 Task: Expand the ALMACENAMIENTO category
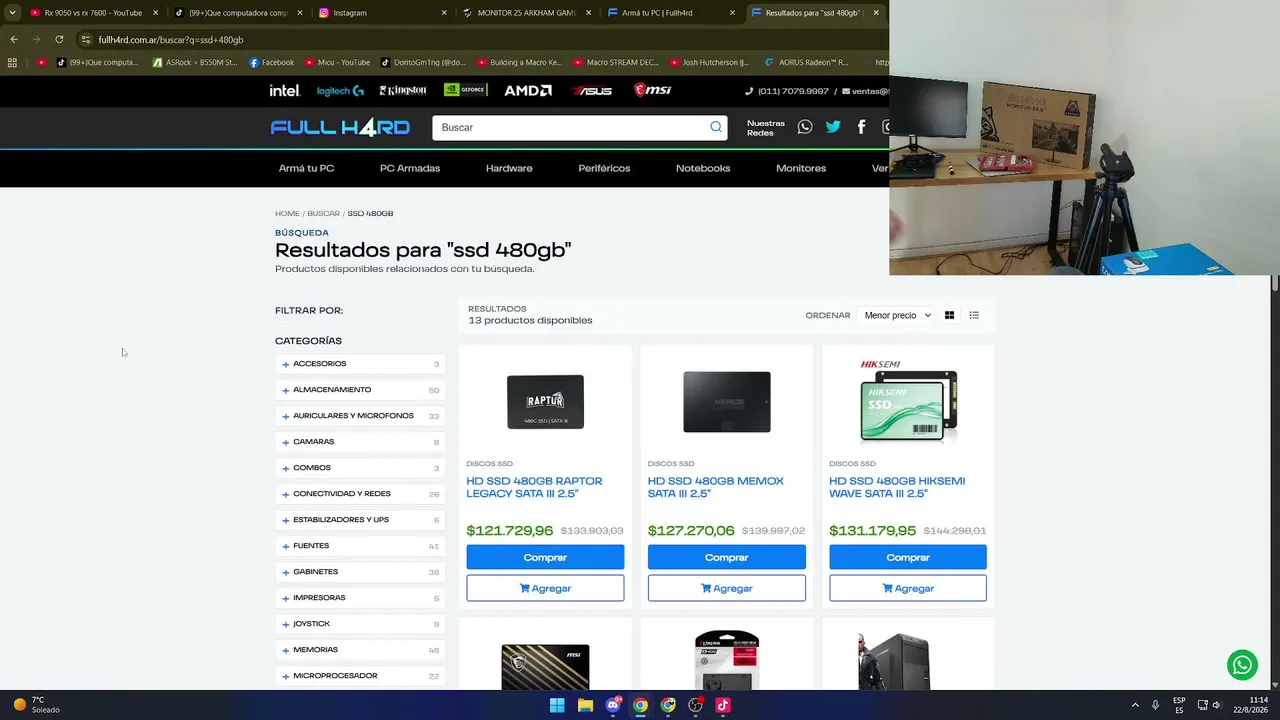(x=360, y=390)
